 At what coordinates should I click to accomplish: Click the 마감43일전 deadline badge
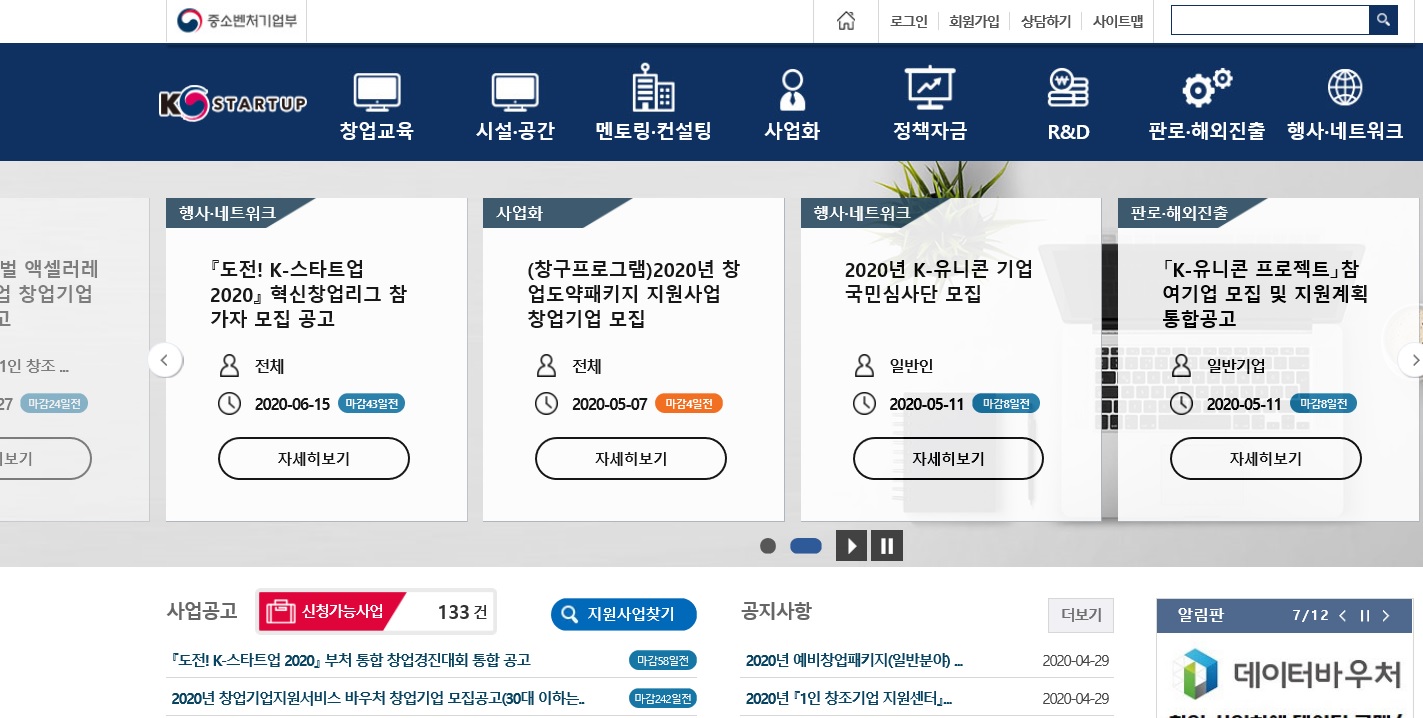[371, 404]
